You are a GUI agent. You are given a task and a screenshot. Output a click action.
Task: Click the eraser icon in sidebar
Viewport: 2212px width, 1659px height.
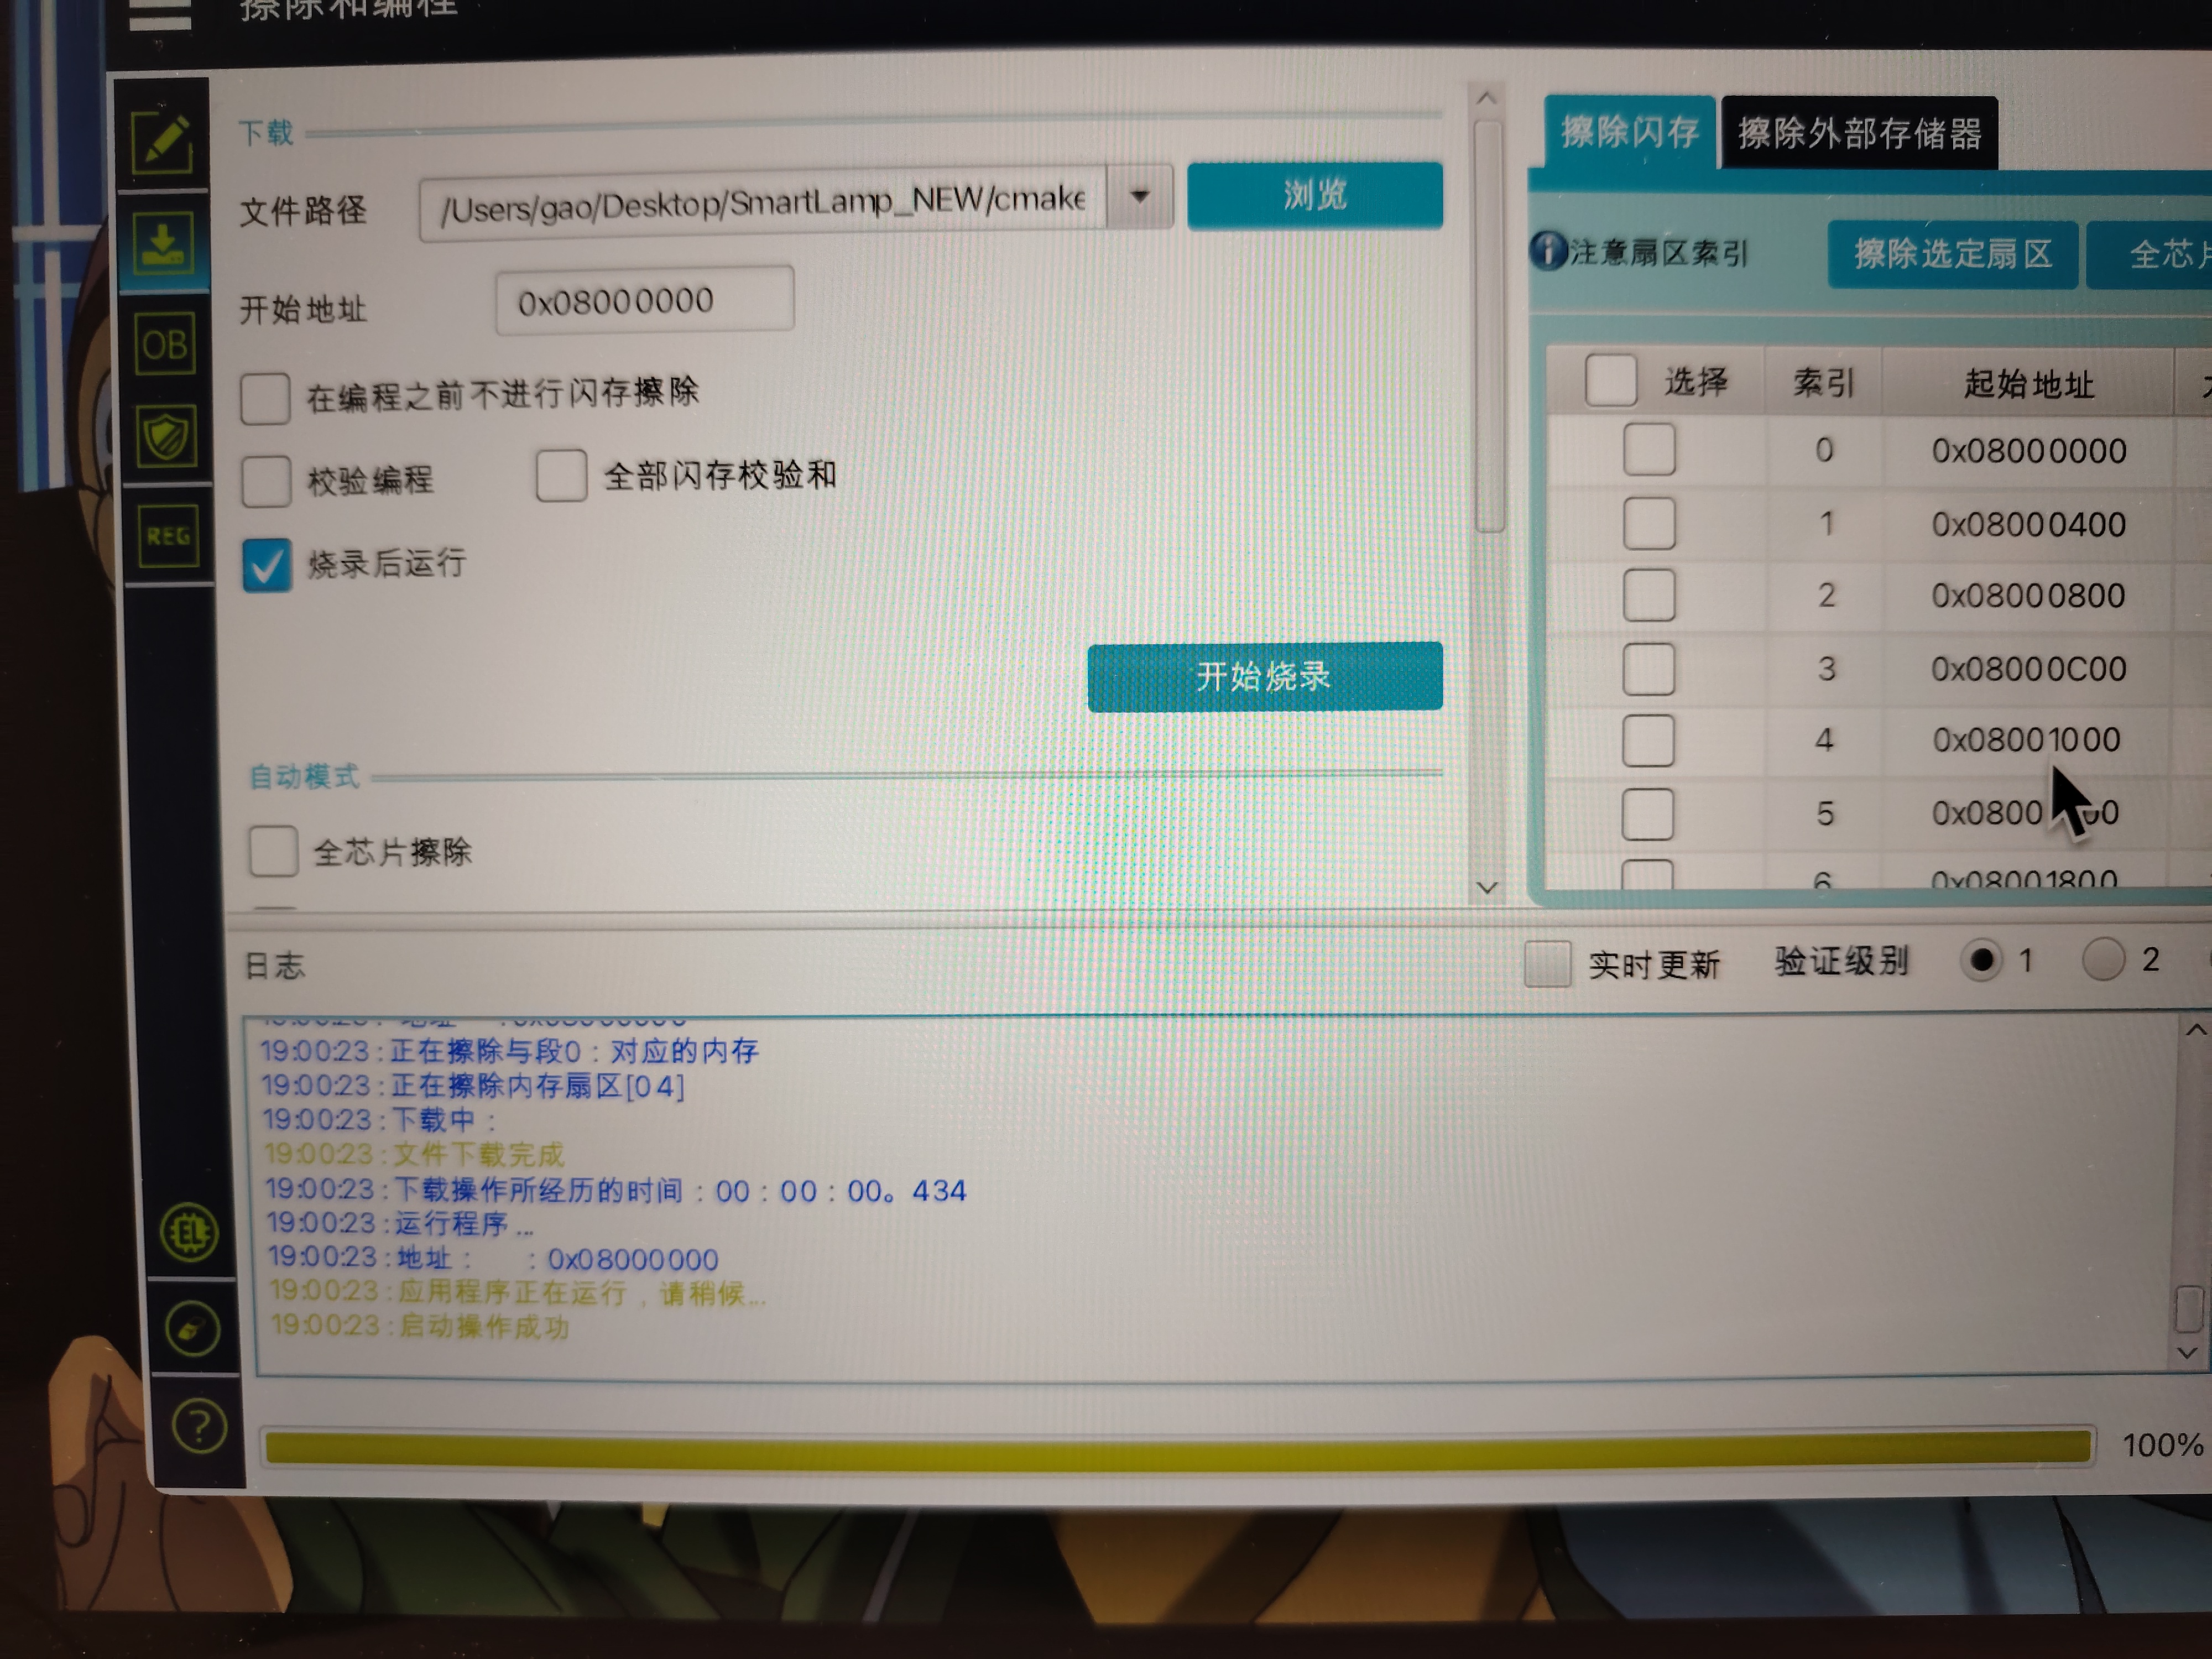pyautogui.click(x=192, y=1330)
